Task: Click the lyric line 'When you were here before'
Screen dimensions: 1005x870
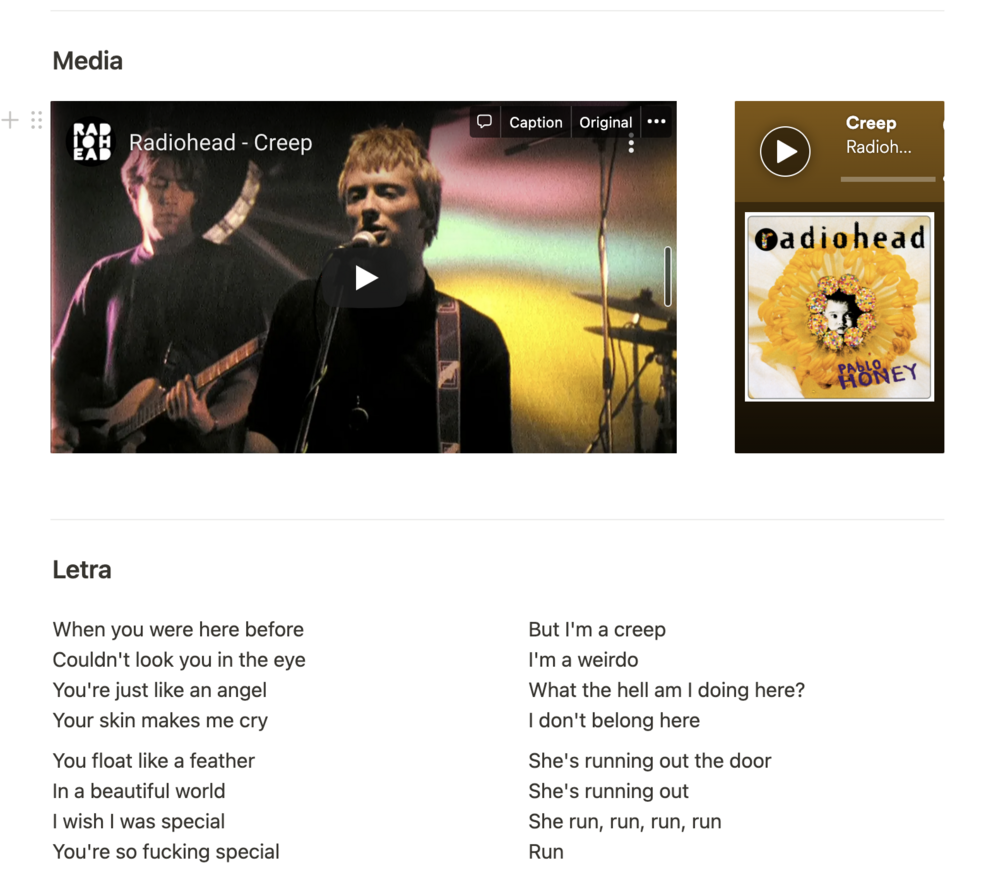Action: pyautogui.click(x=178, y=630)
